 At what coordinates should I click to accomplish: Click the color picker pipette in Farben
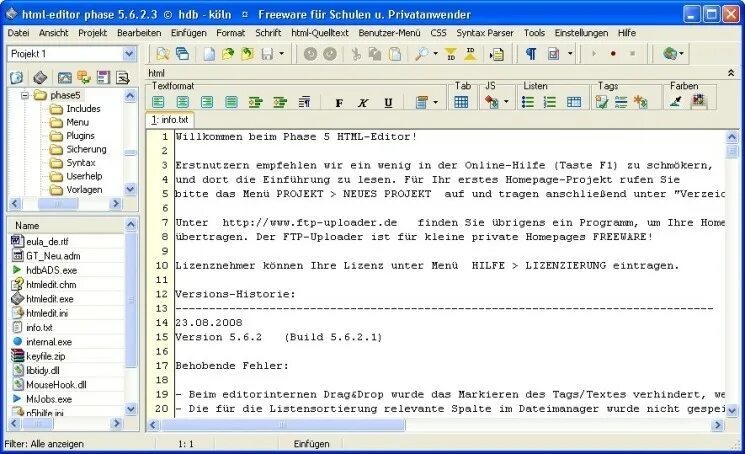[x=676, y=101]
